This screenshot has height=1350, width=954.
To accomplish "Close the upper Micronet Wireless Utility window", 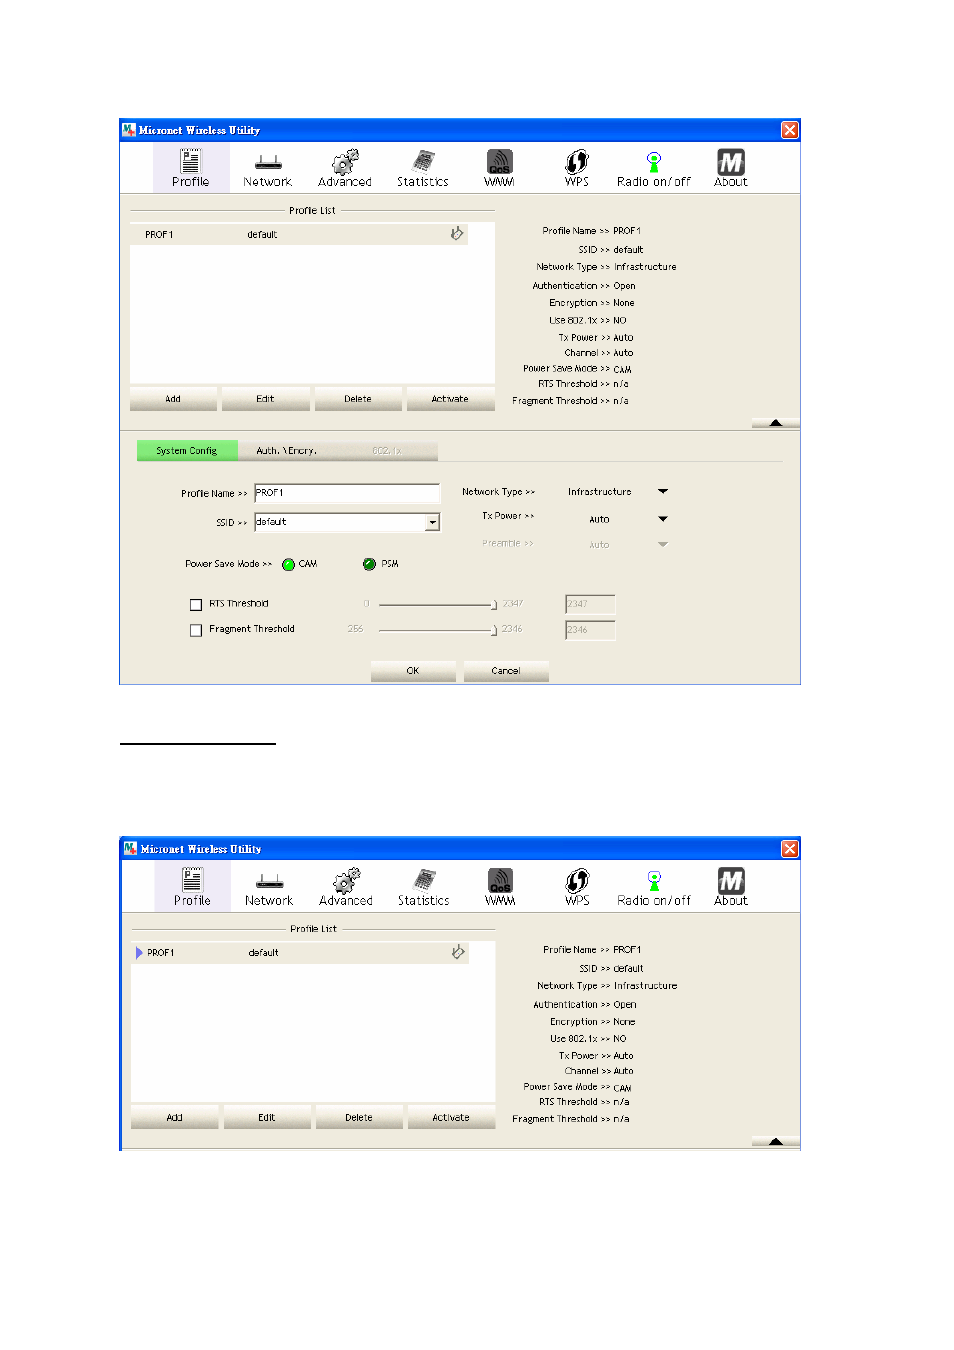I will (790, 130).
